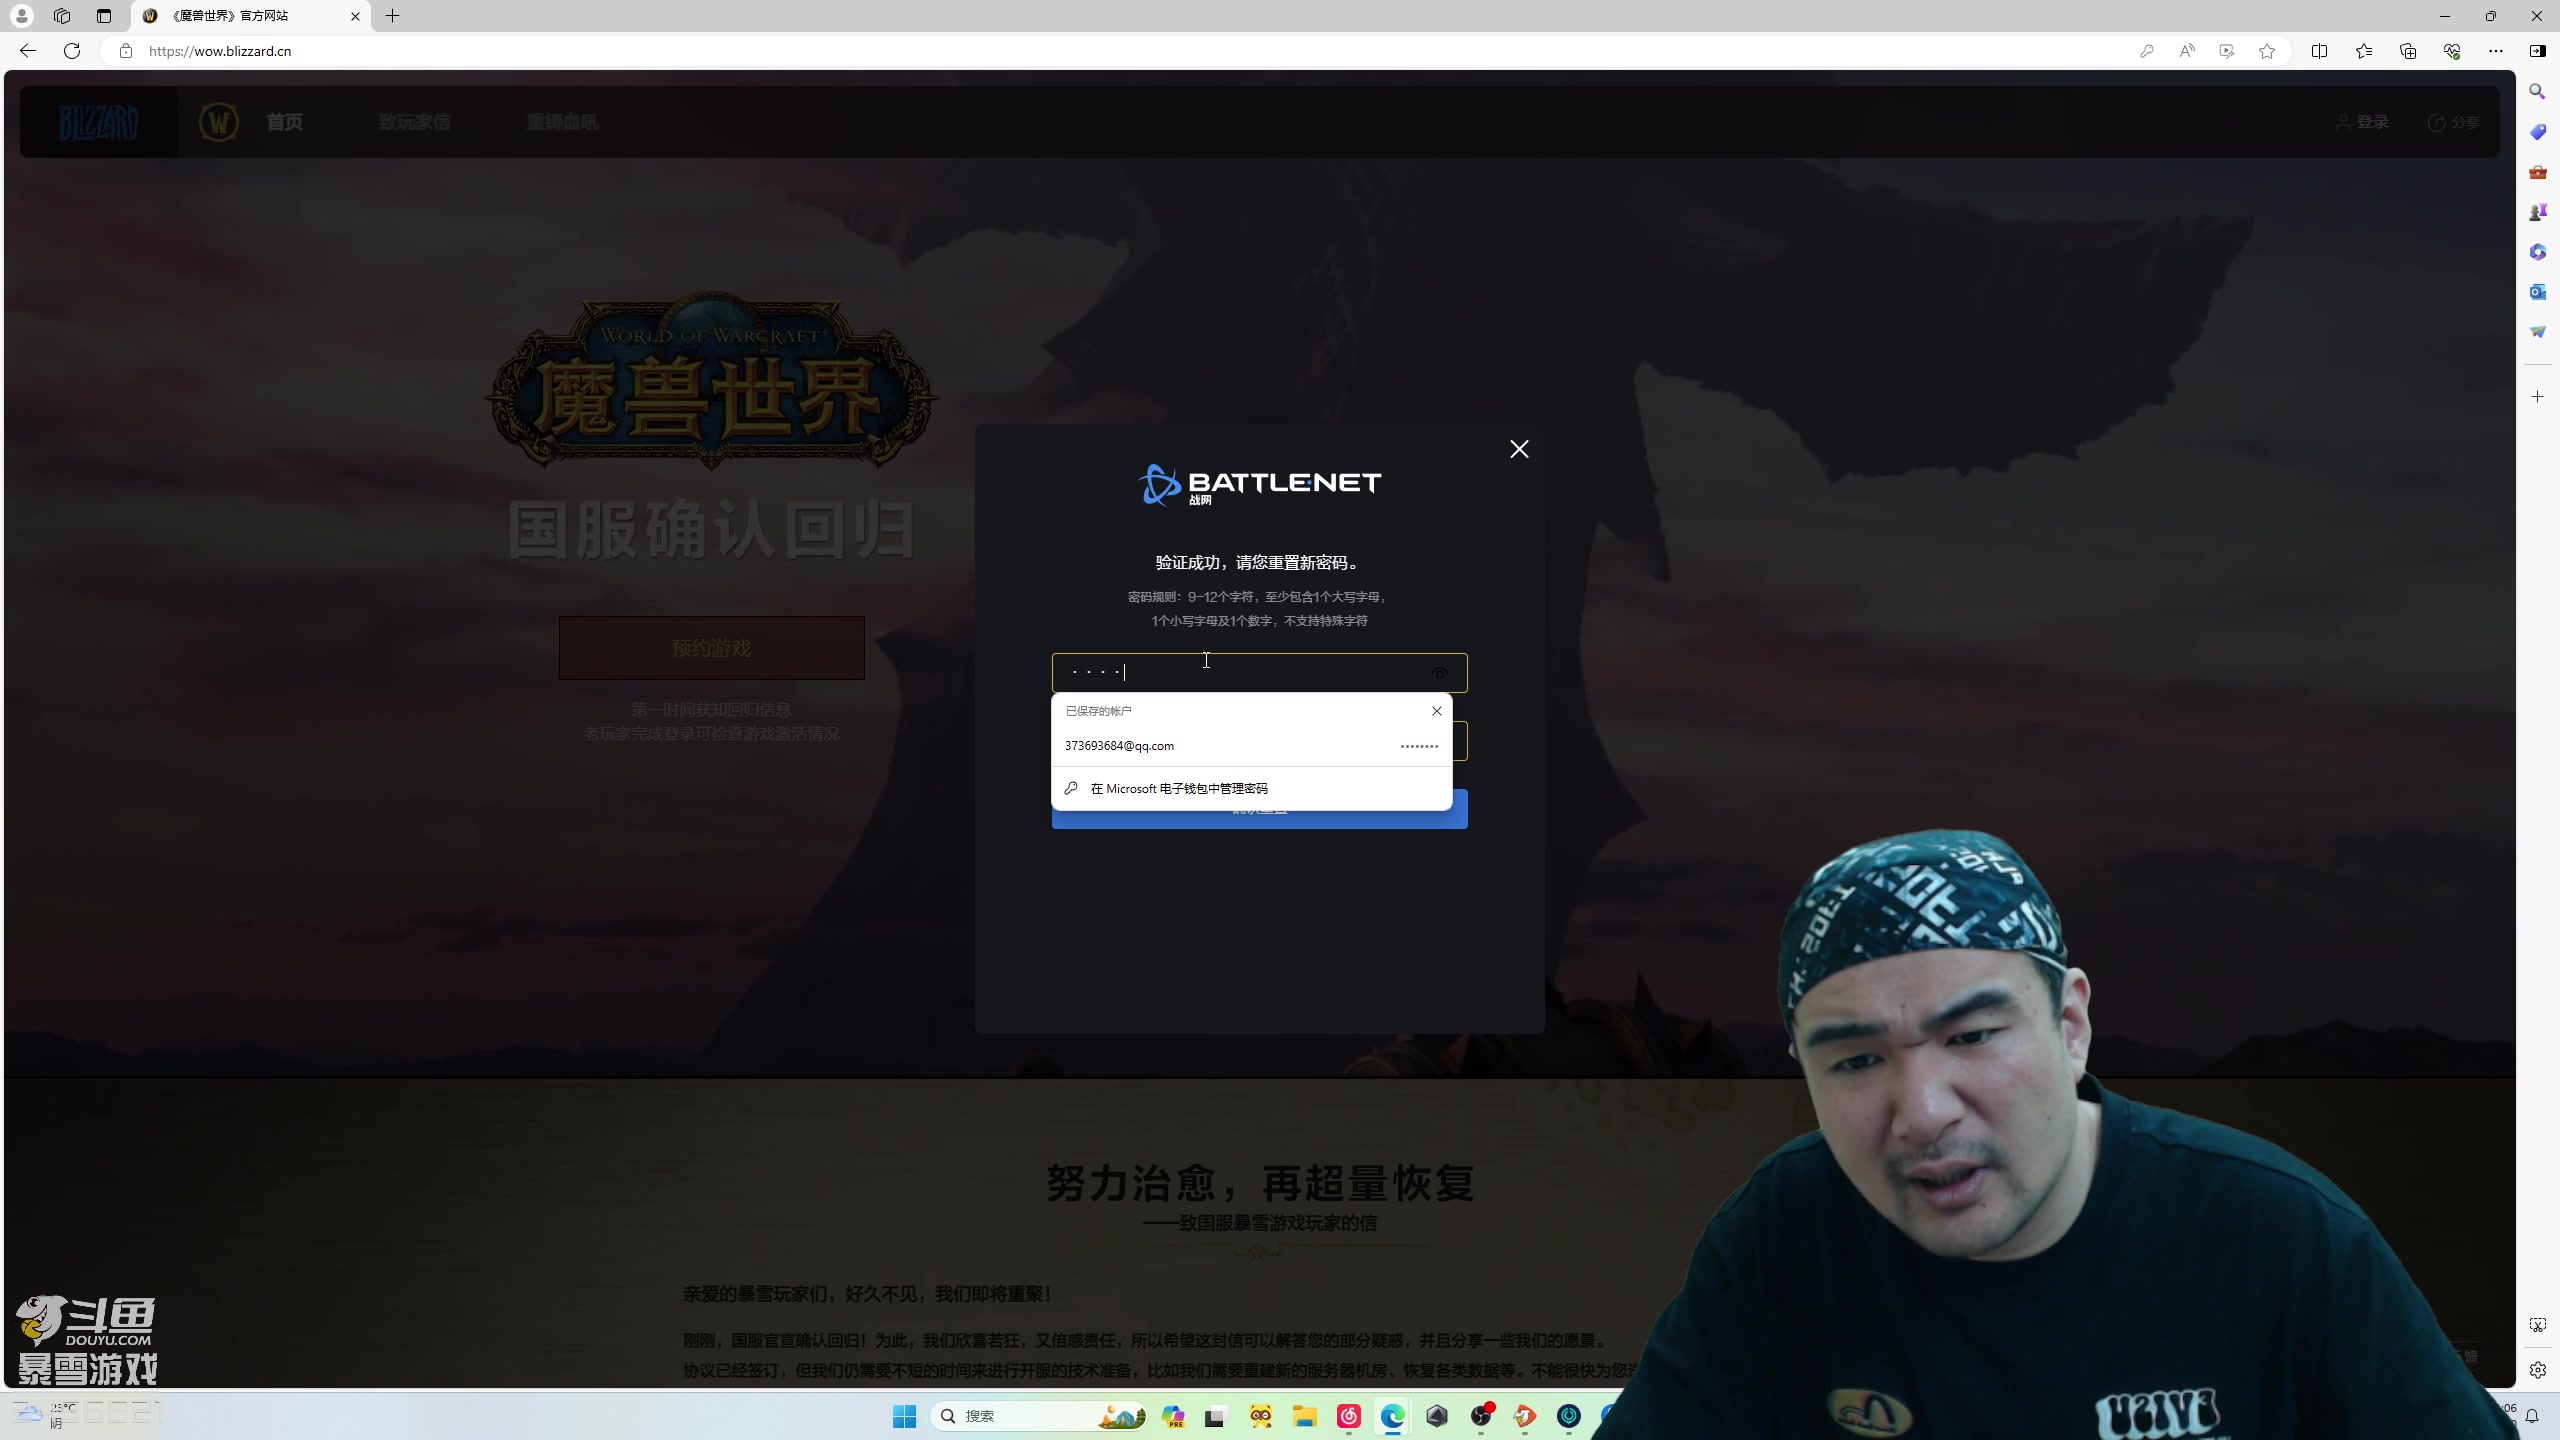Open the tab actions menu icon
The image size is (2560, 1440).
click(x=104, y=16)
